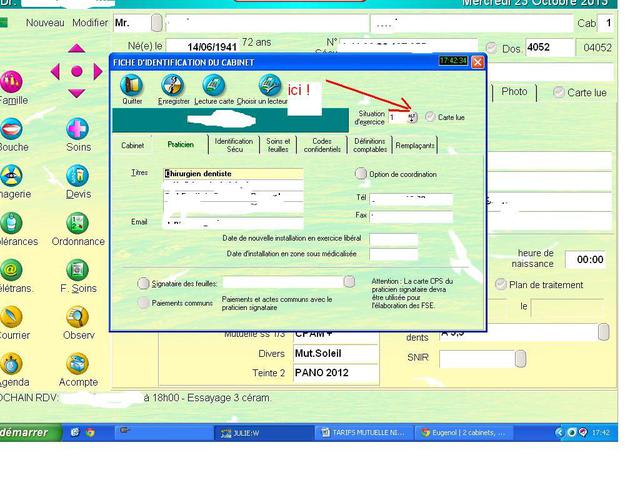Open the Soins sidebar icon
The height and width of the screenshot is (480, 640).
pyautogui.click(x=78, y=129)
